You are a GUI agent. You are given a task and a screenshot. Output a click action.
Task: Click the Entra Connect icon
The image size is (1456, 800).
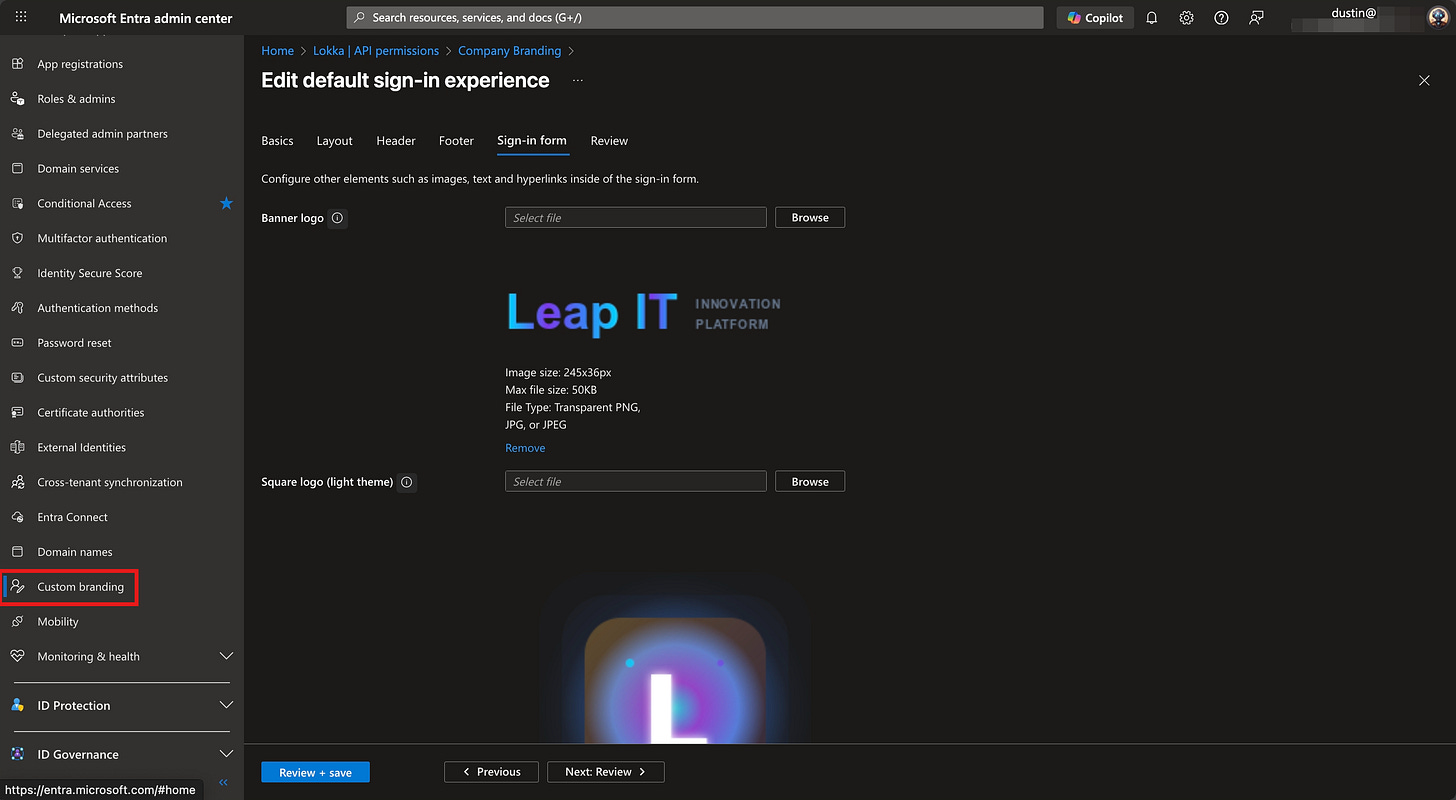17,517
